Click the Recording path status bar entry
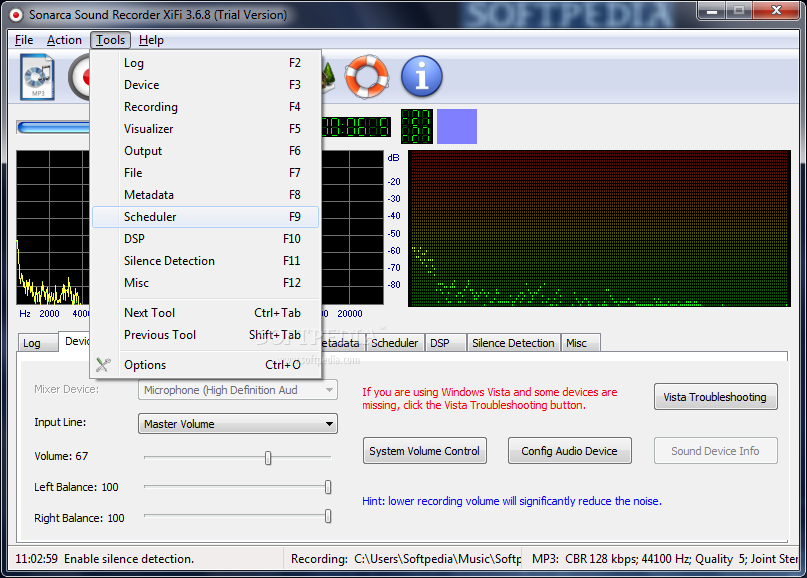 tap(406, 559)
